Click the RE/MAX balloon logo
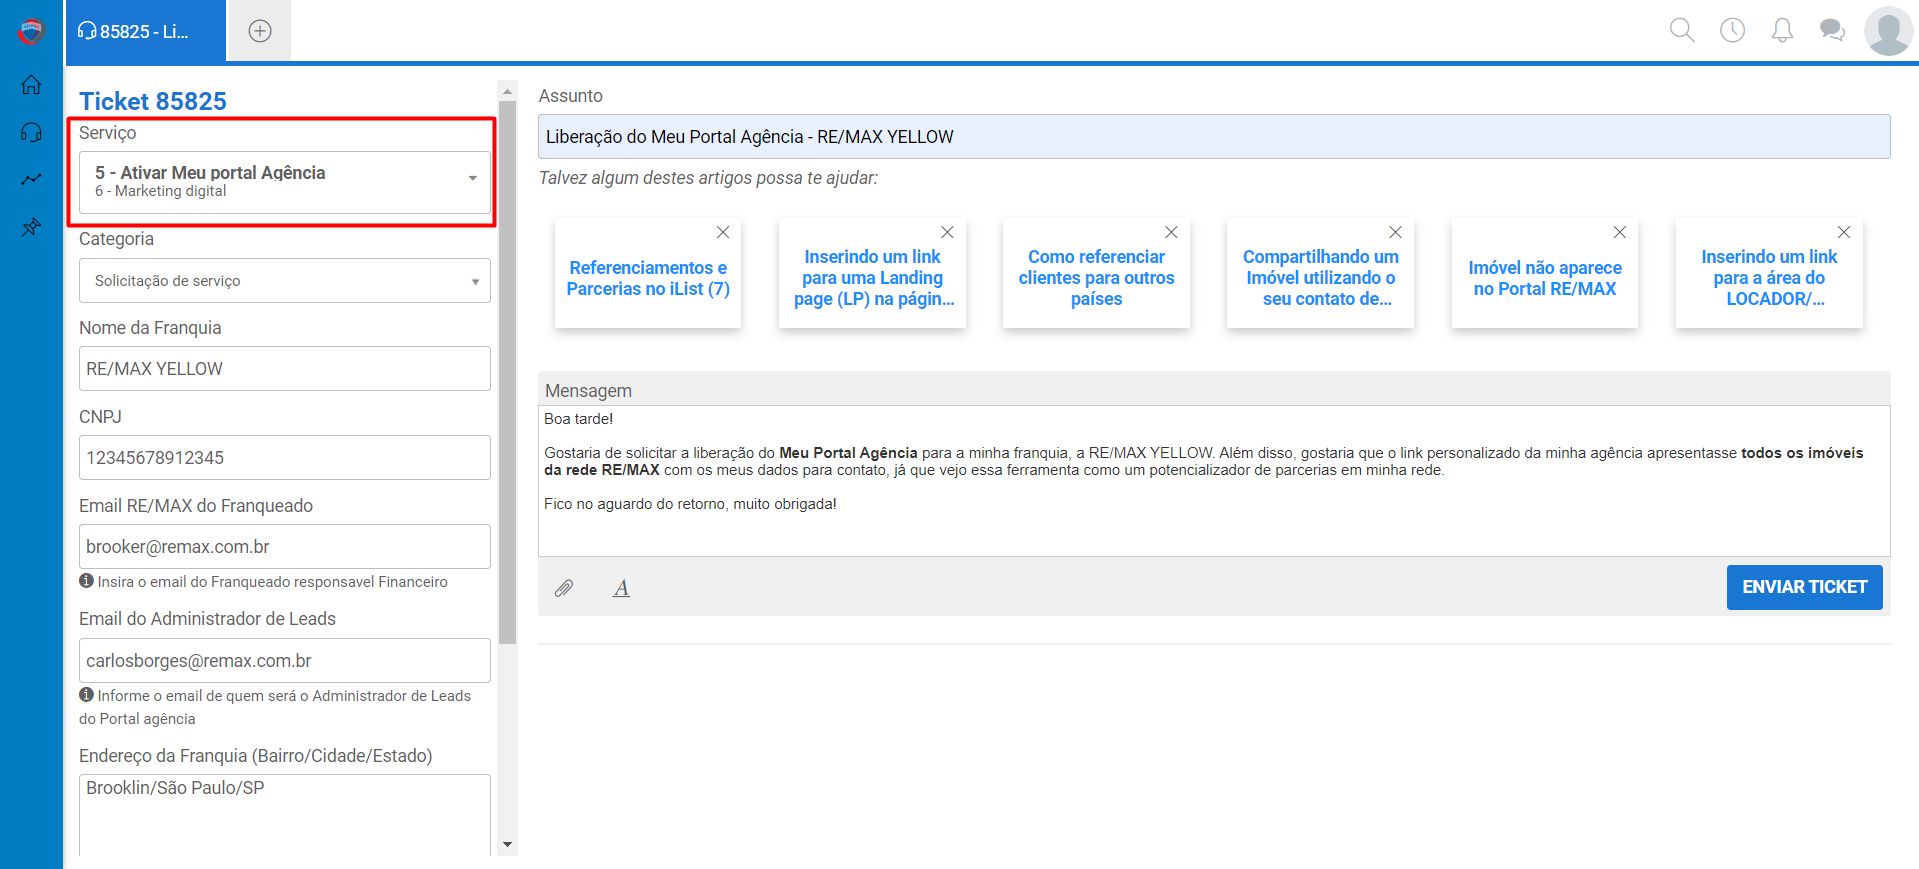 [31, 31]
